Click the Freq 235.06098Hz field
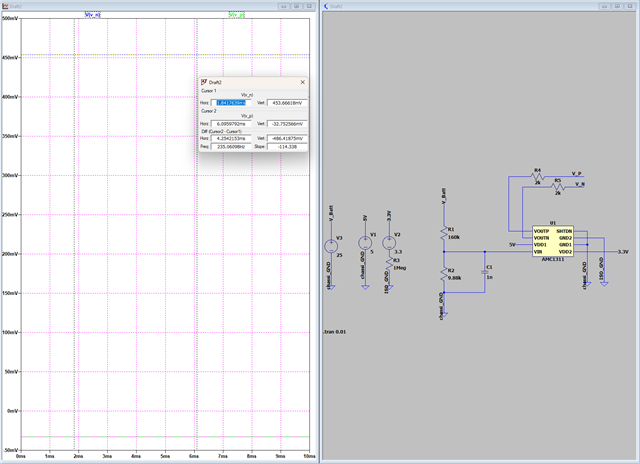Screen dimensions: 640x464 231,147
